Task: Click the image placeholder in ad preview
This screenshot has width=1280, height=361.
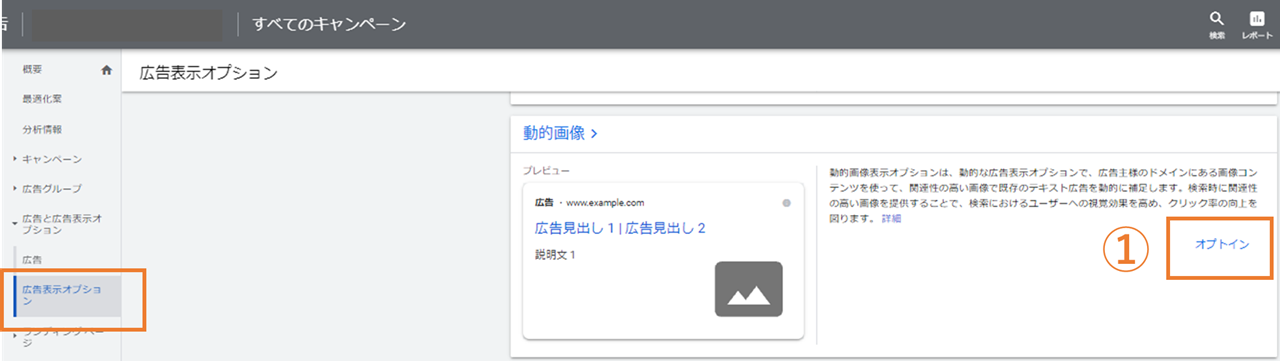Action: [749, 289]
